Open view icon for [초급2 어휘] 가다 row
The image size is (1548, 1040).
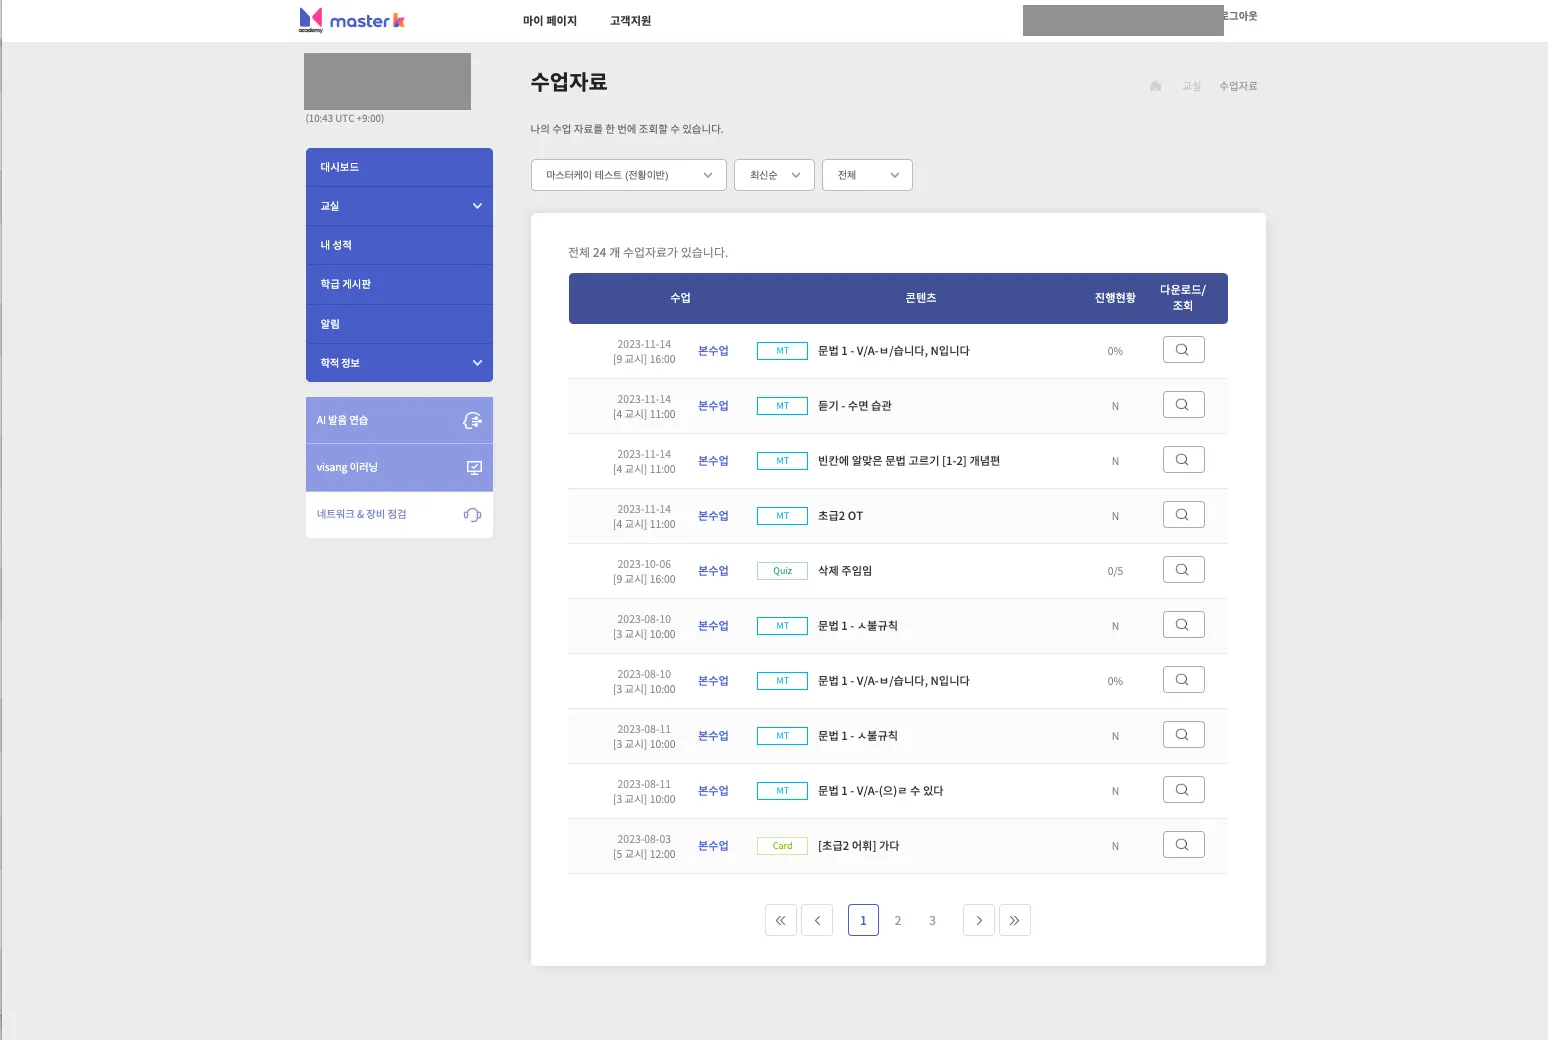(1183, 845)
